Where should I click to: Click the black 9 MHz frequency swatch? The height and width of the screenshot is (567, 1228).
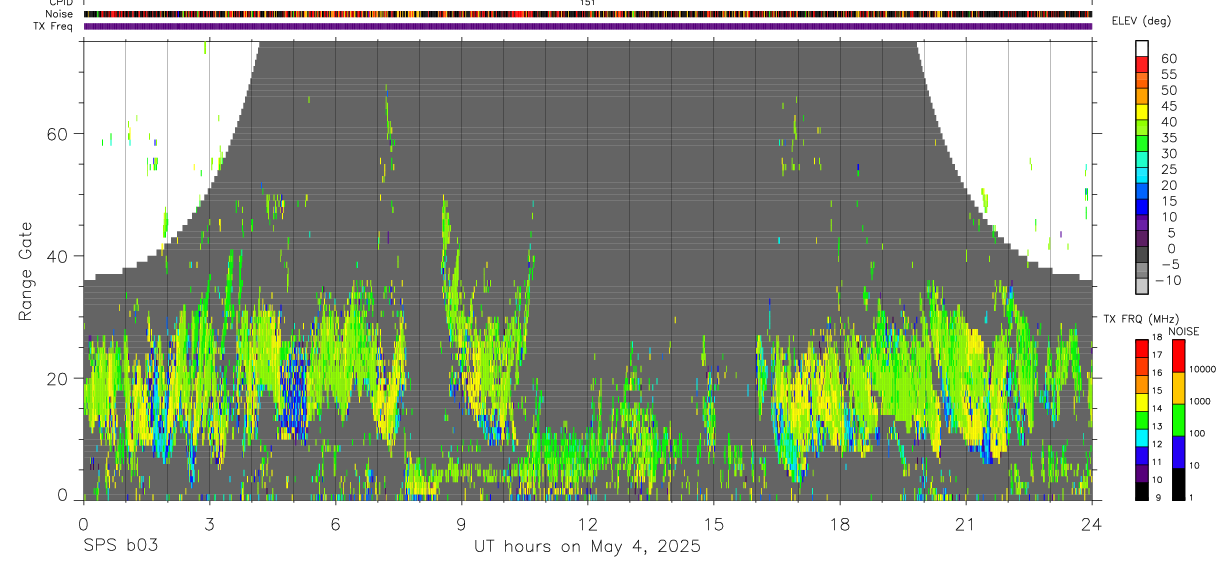pyautogui.click(x=1141, y=491)
